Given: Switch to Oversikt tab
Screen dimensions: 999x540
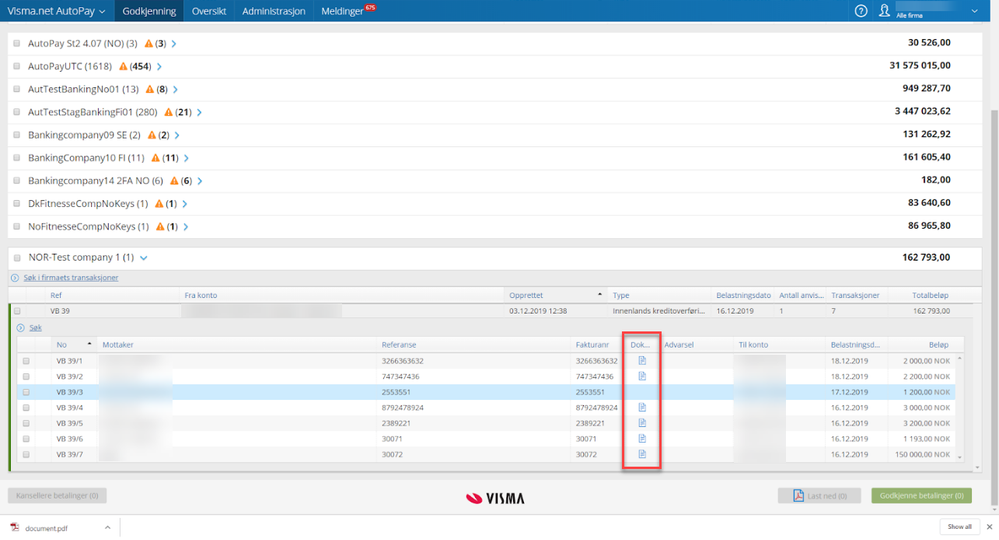Looking at the screenshot, I should 209,11.
